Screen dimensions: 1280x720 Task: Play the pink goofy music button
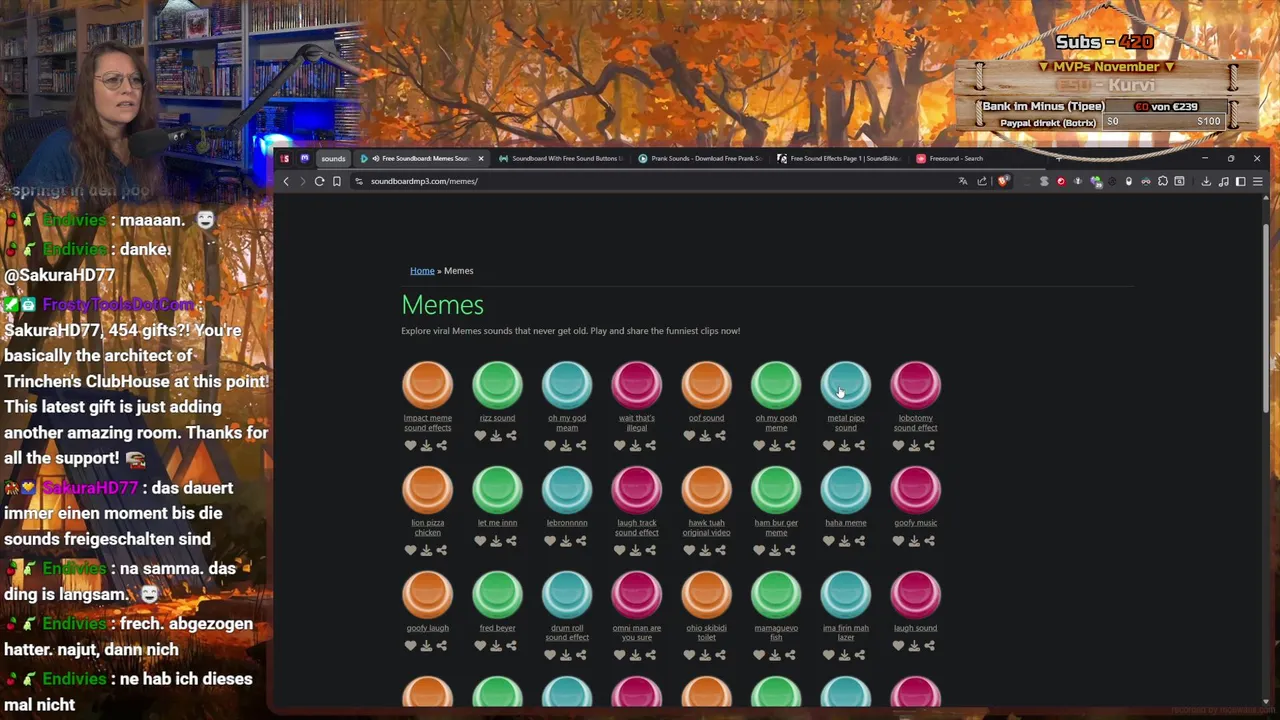tap(915, 490)
